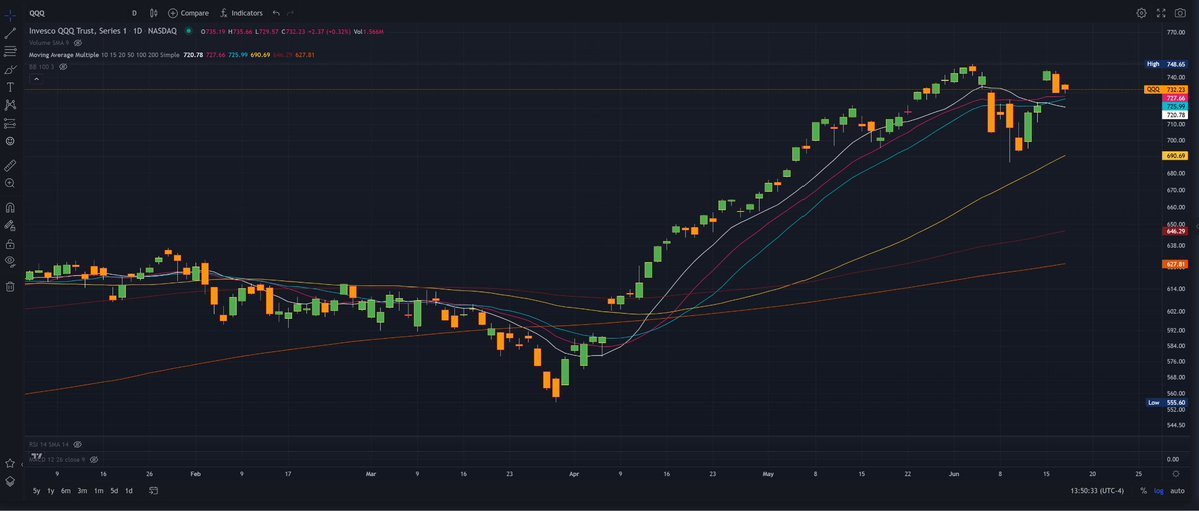The image size is (1199, 511).
Task: Select the ruler measure tool
Action: 10,164
